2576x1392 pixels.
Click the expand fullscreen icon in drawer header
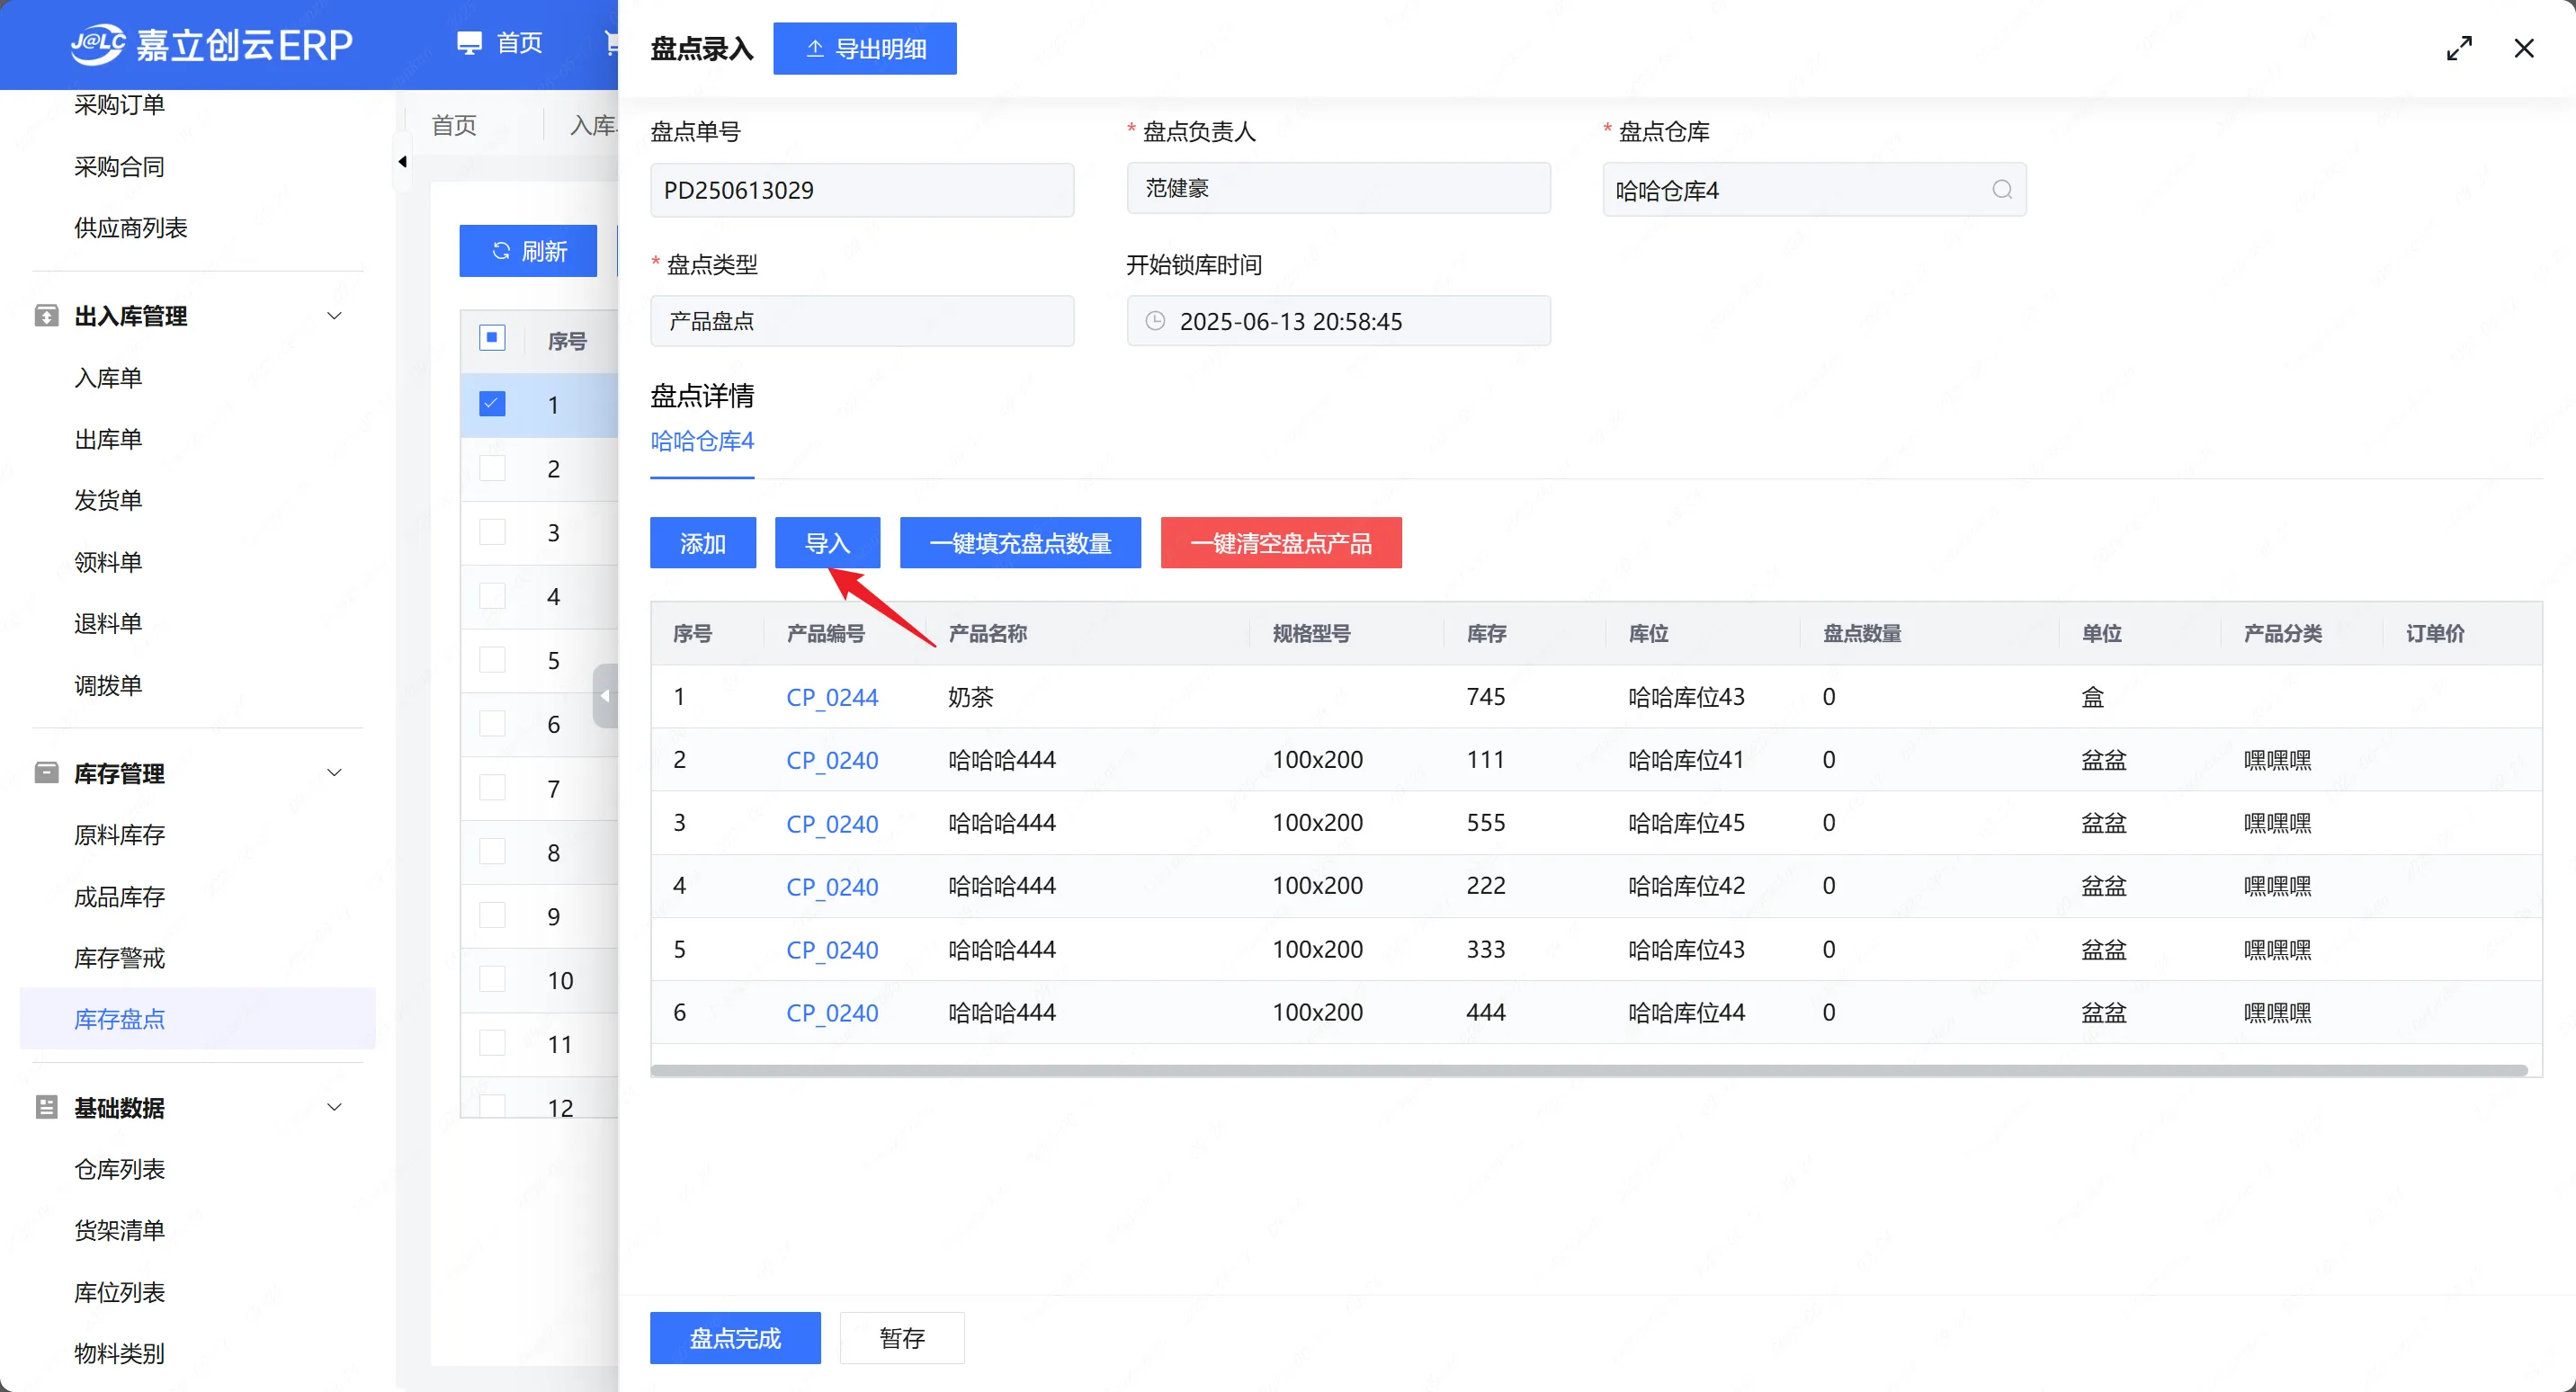click(2459, 48)
